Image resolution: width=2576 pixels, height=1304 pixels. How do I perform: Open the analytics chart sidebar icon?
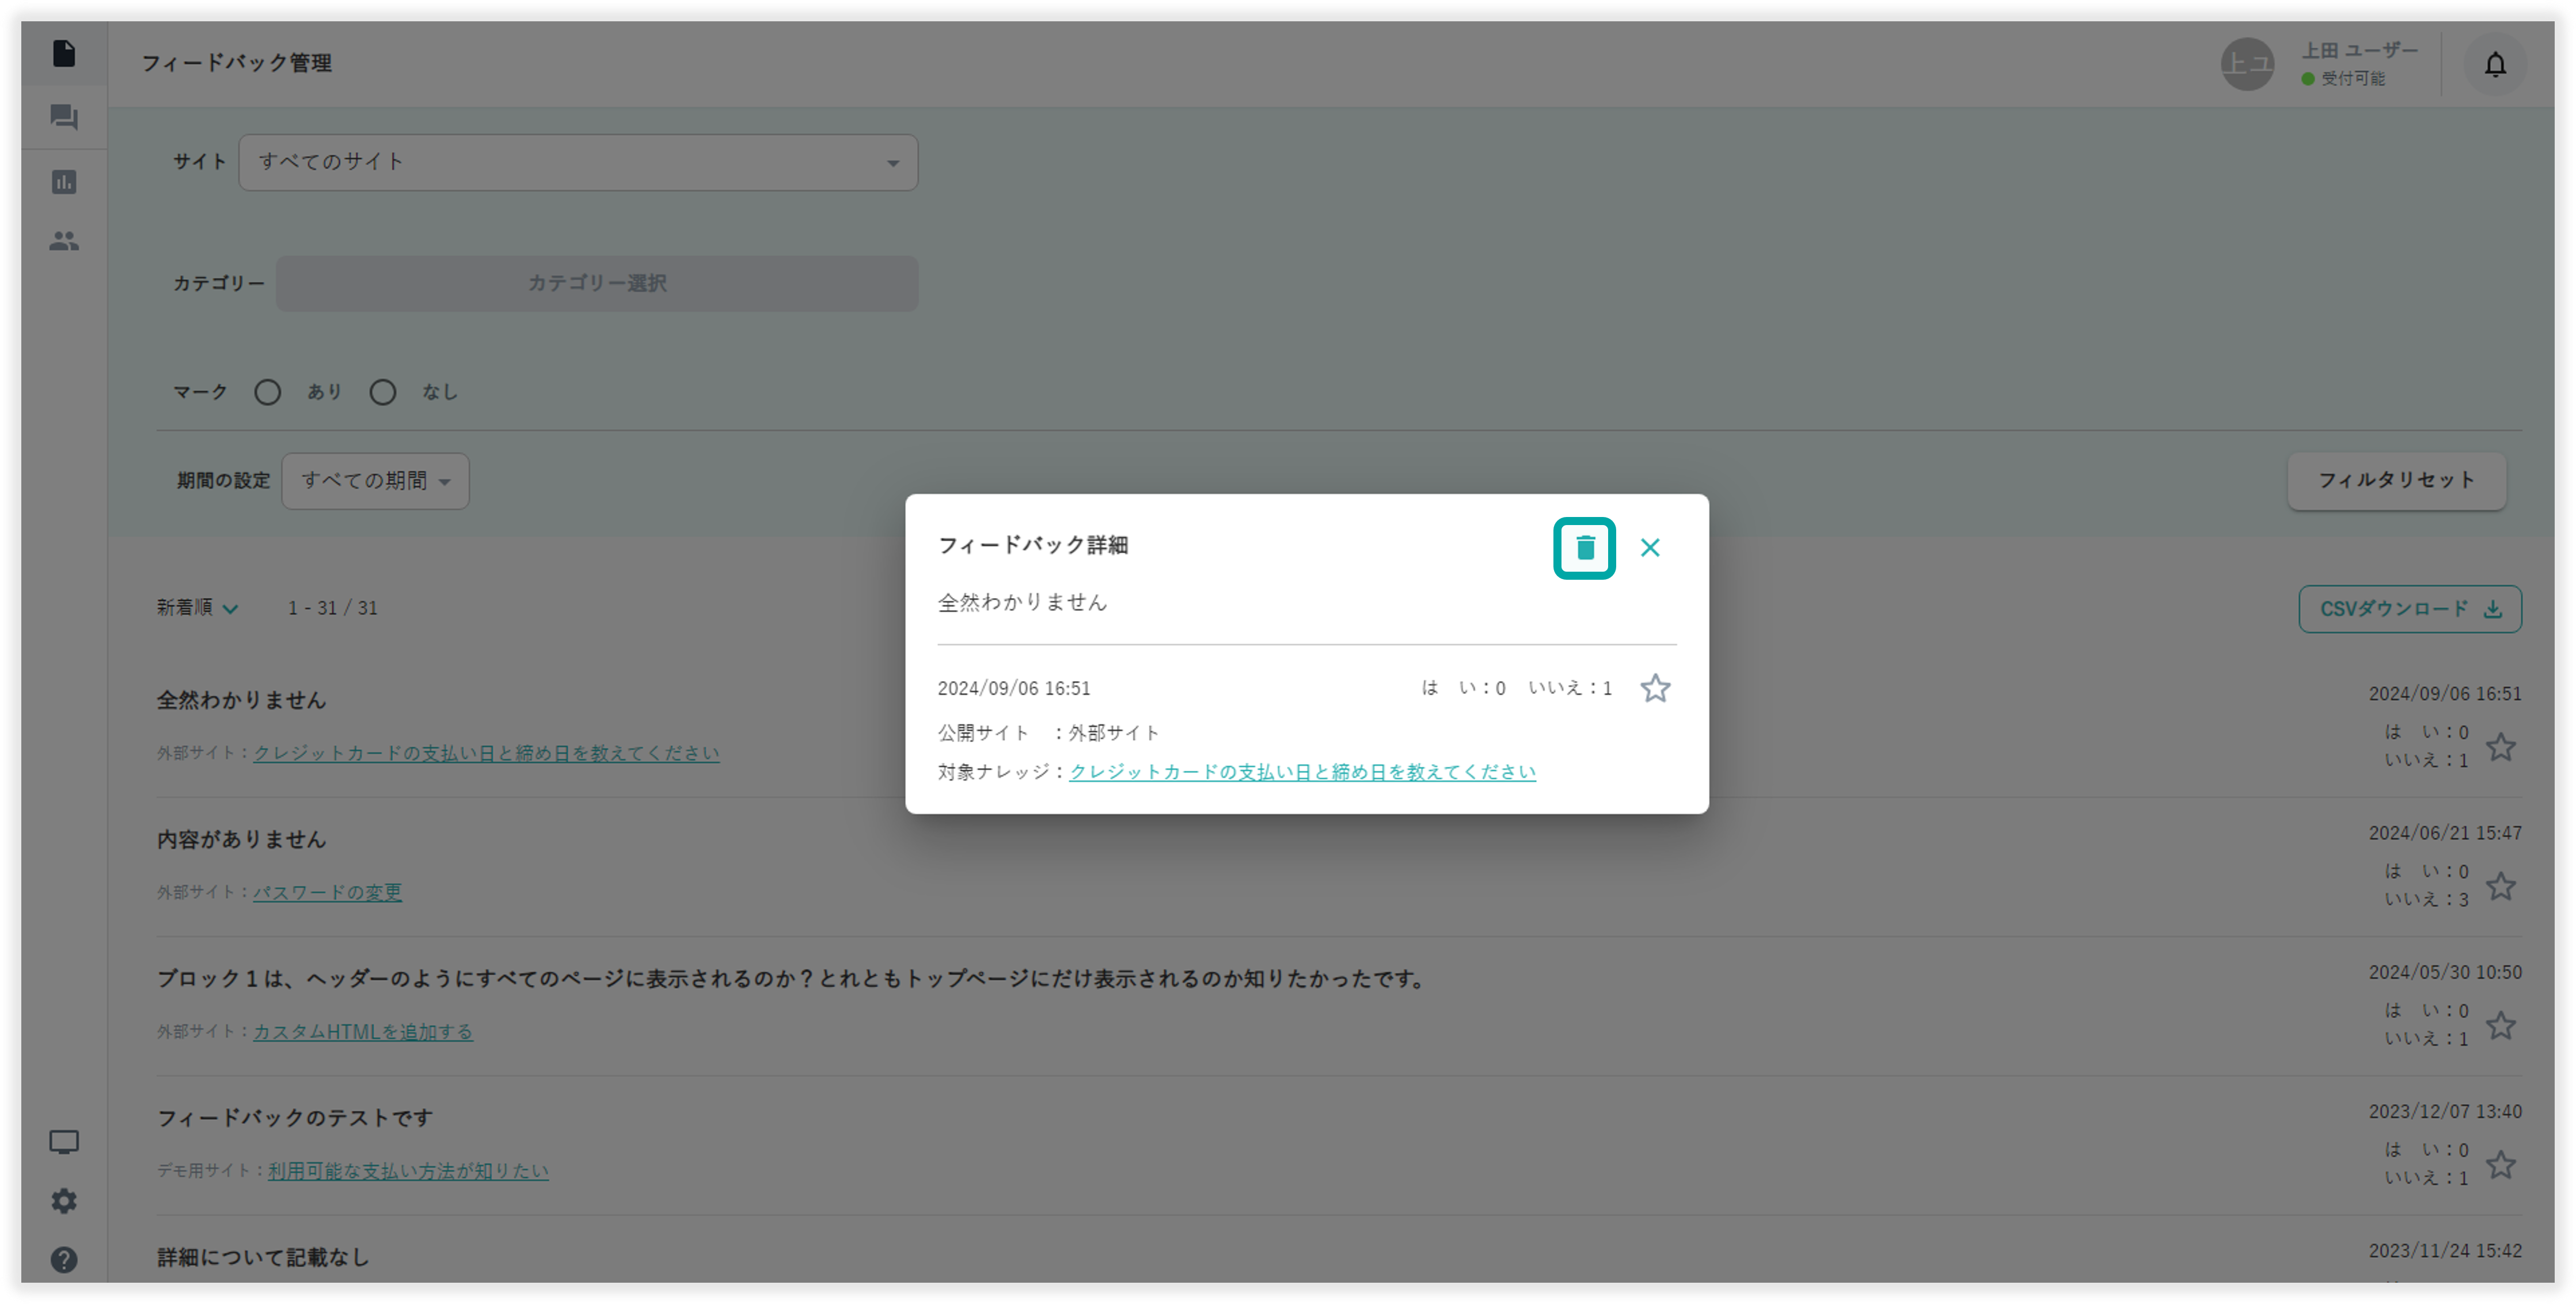64,182
